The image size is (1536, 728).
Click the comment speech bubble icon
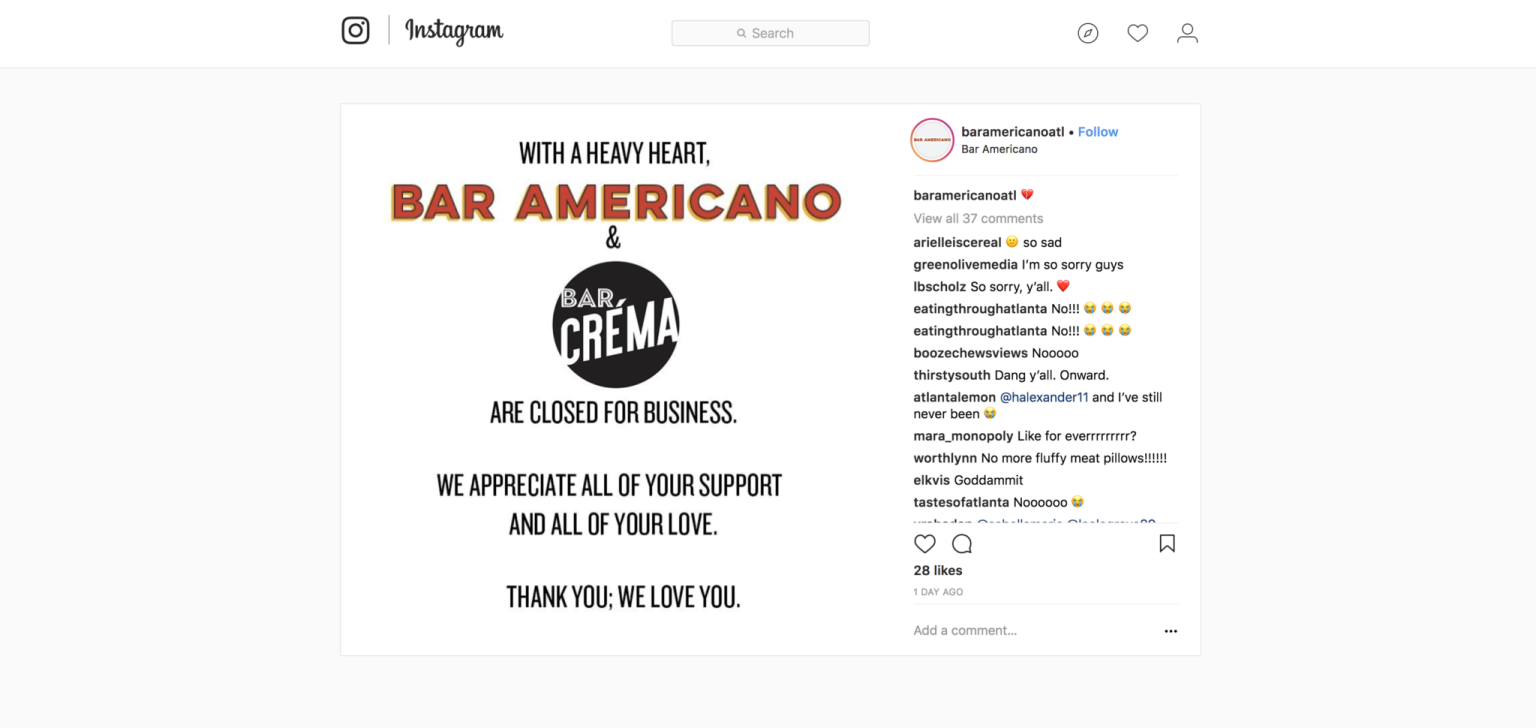(962, 544)
